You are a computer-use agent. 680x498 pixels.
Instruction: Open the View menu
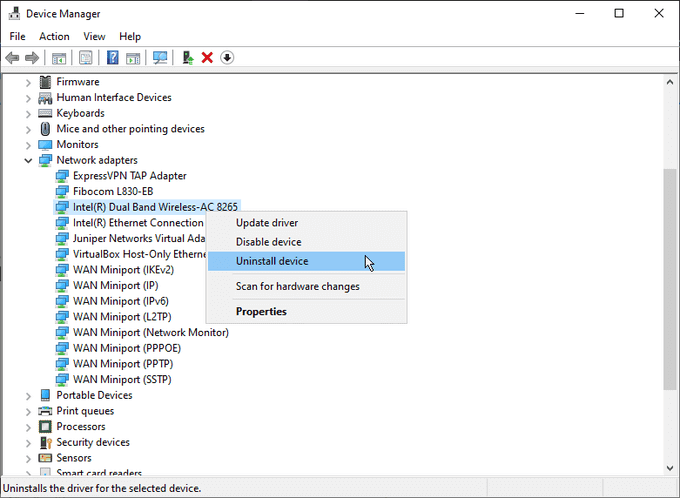pyautogui.click(x=94, y=37)
